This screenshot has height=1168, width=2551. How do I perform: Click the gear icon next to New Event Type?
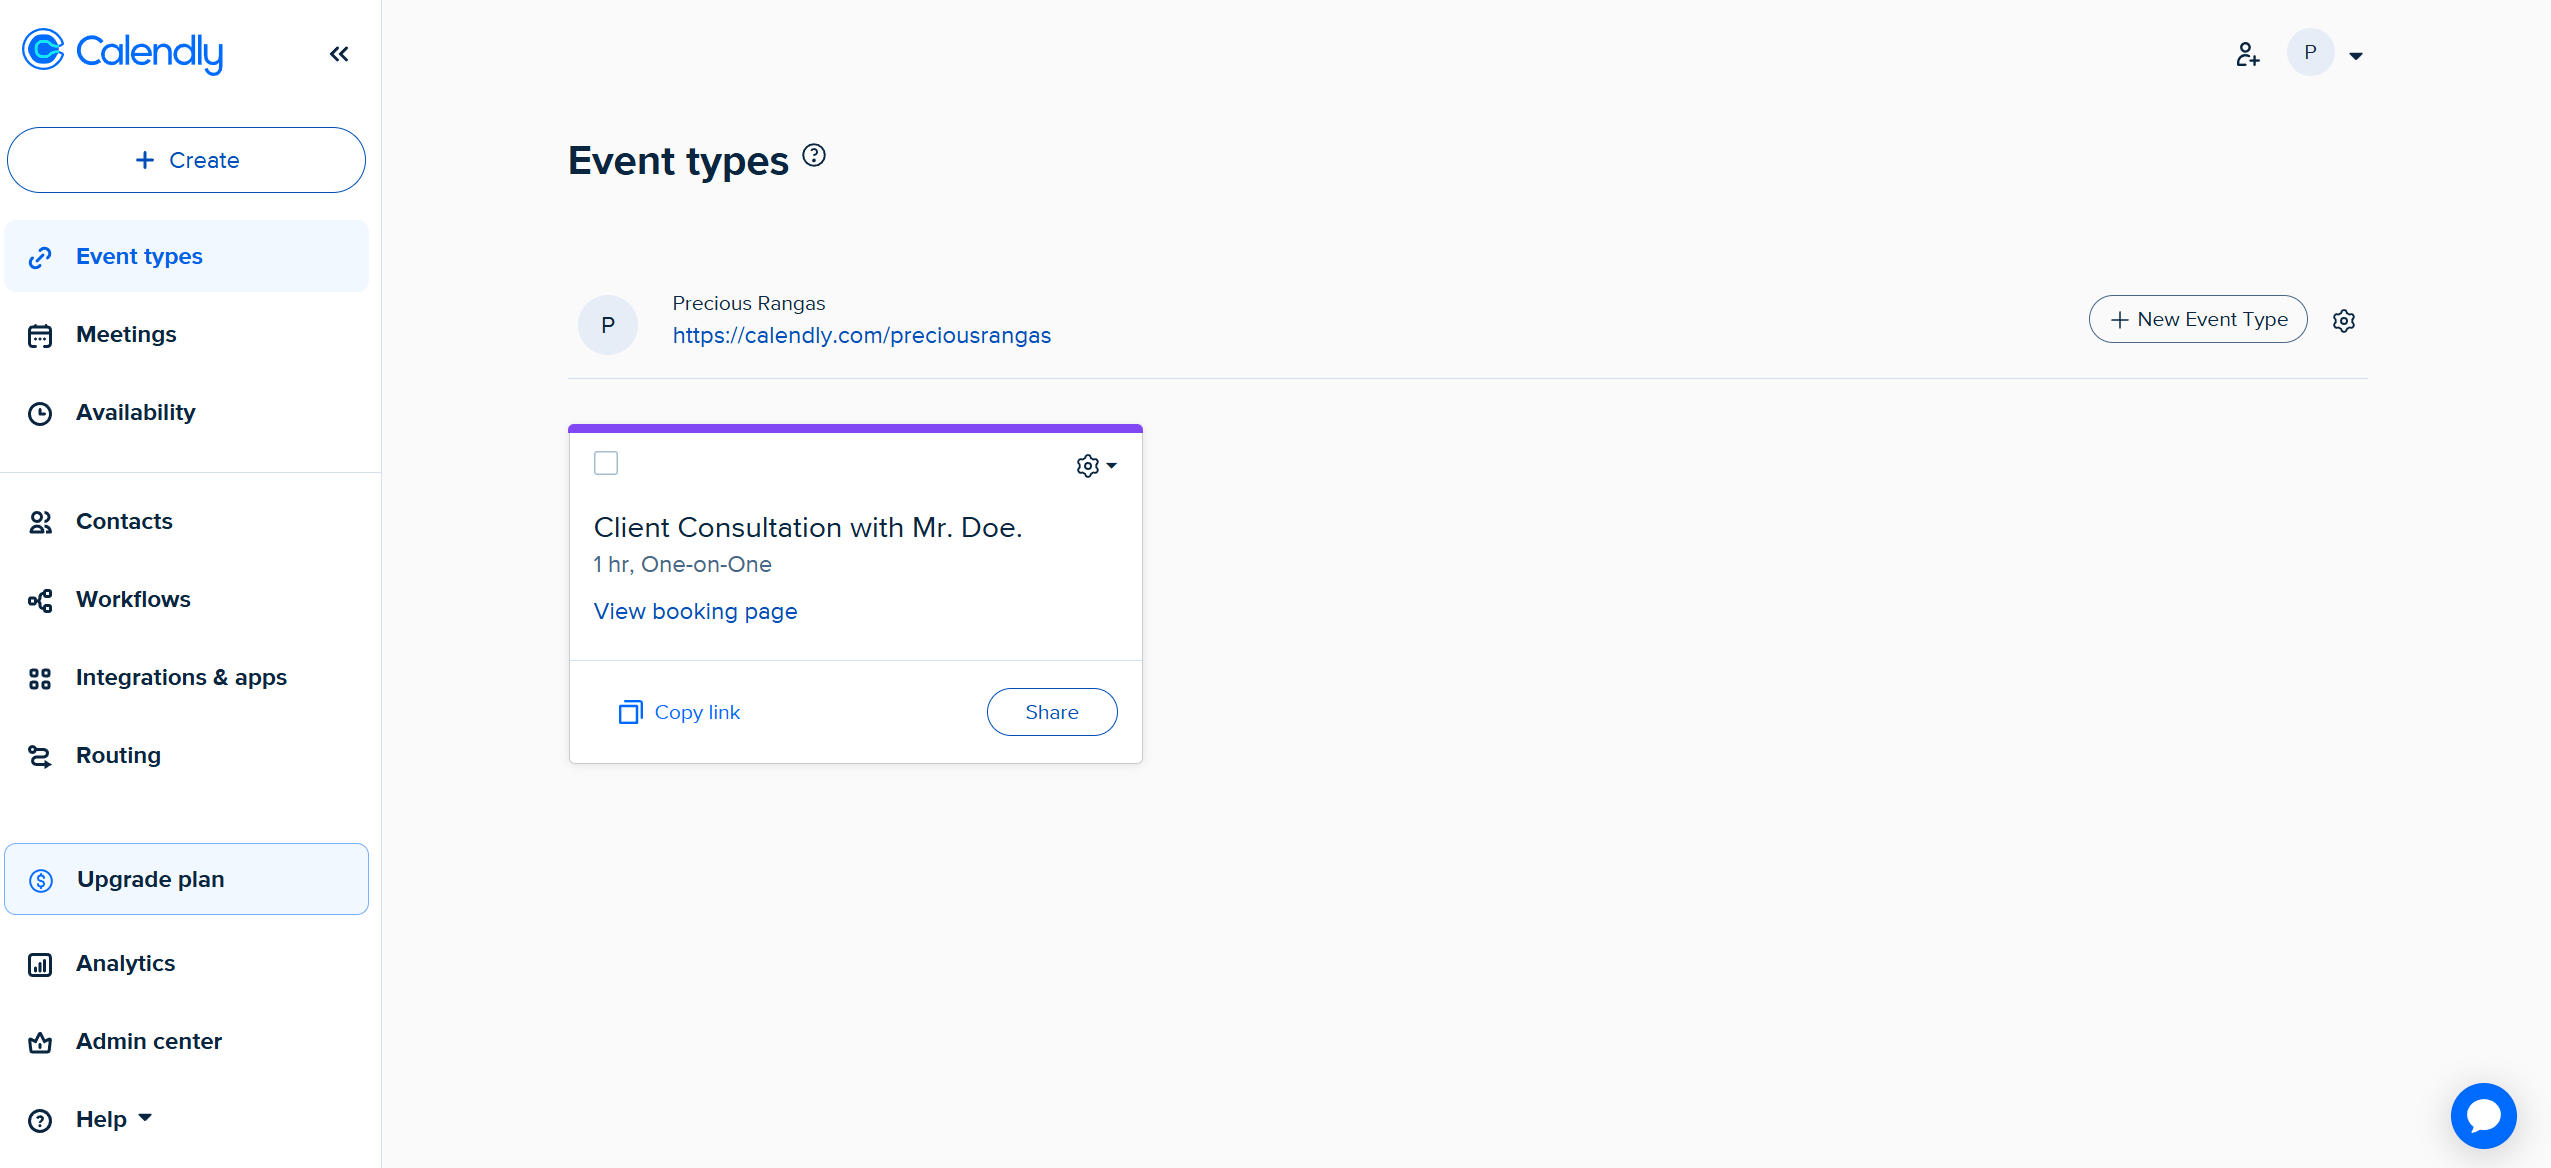click(2343, 321)
